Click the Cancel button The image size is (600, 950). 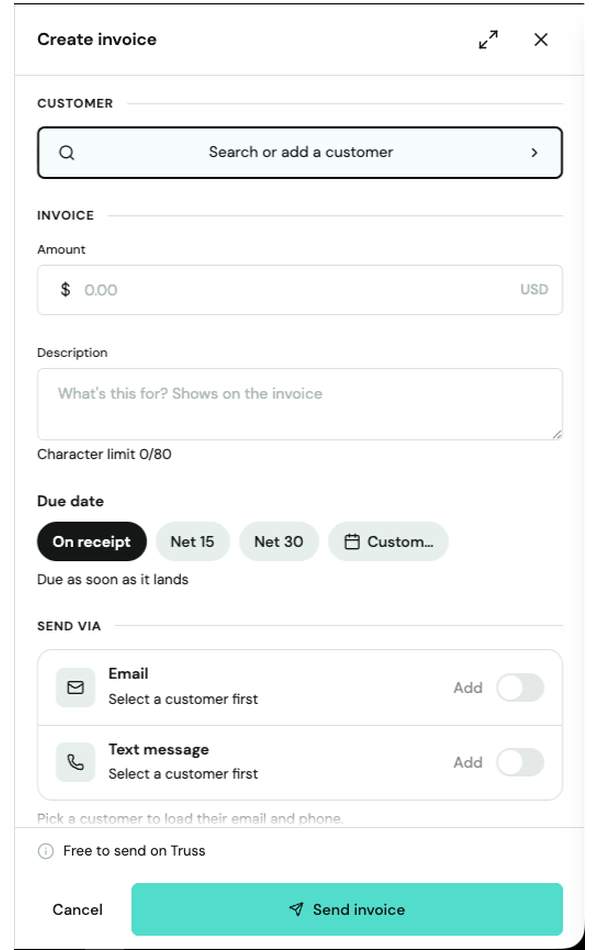tap(78, 909)
